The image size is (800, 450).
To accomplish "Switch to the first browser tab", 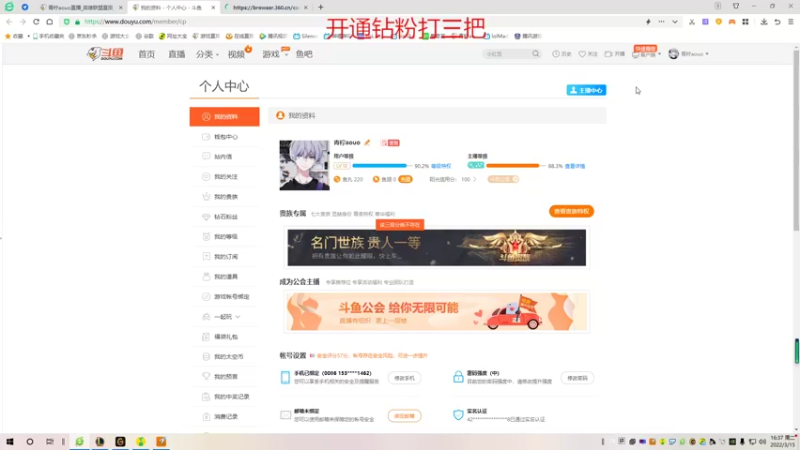I will coord(82,8).
